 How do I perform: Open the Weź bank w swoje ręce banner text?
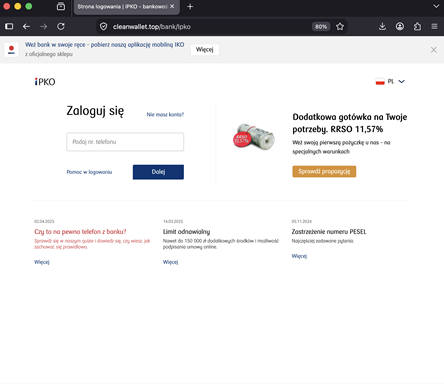105,45
